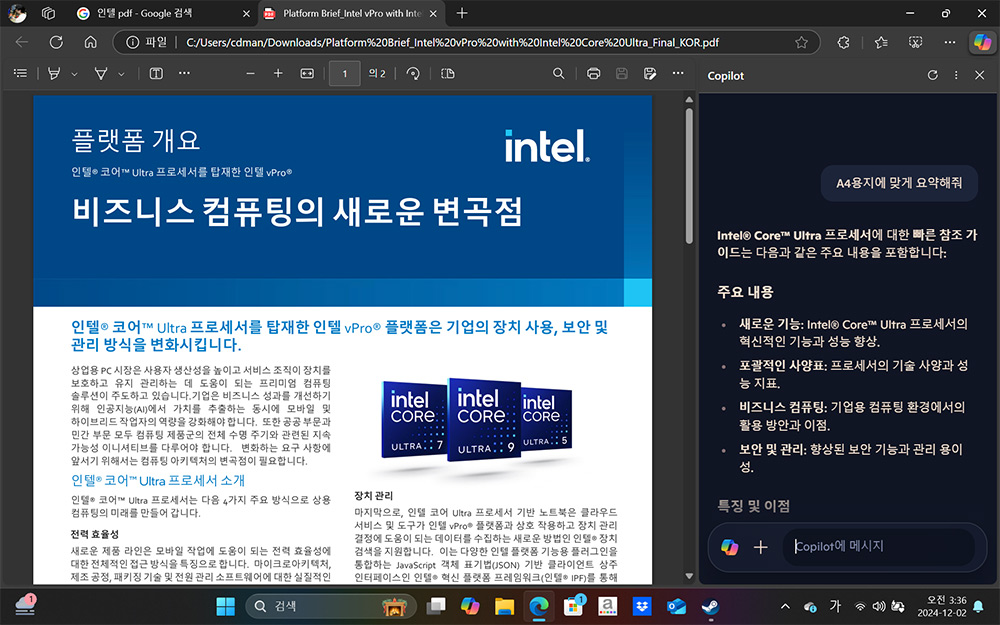Open the screenshot capture tool in browser toolbar

pos(915,43)
